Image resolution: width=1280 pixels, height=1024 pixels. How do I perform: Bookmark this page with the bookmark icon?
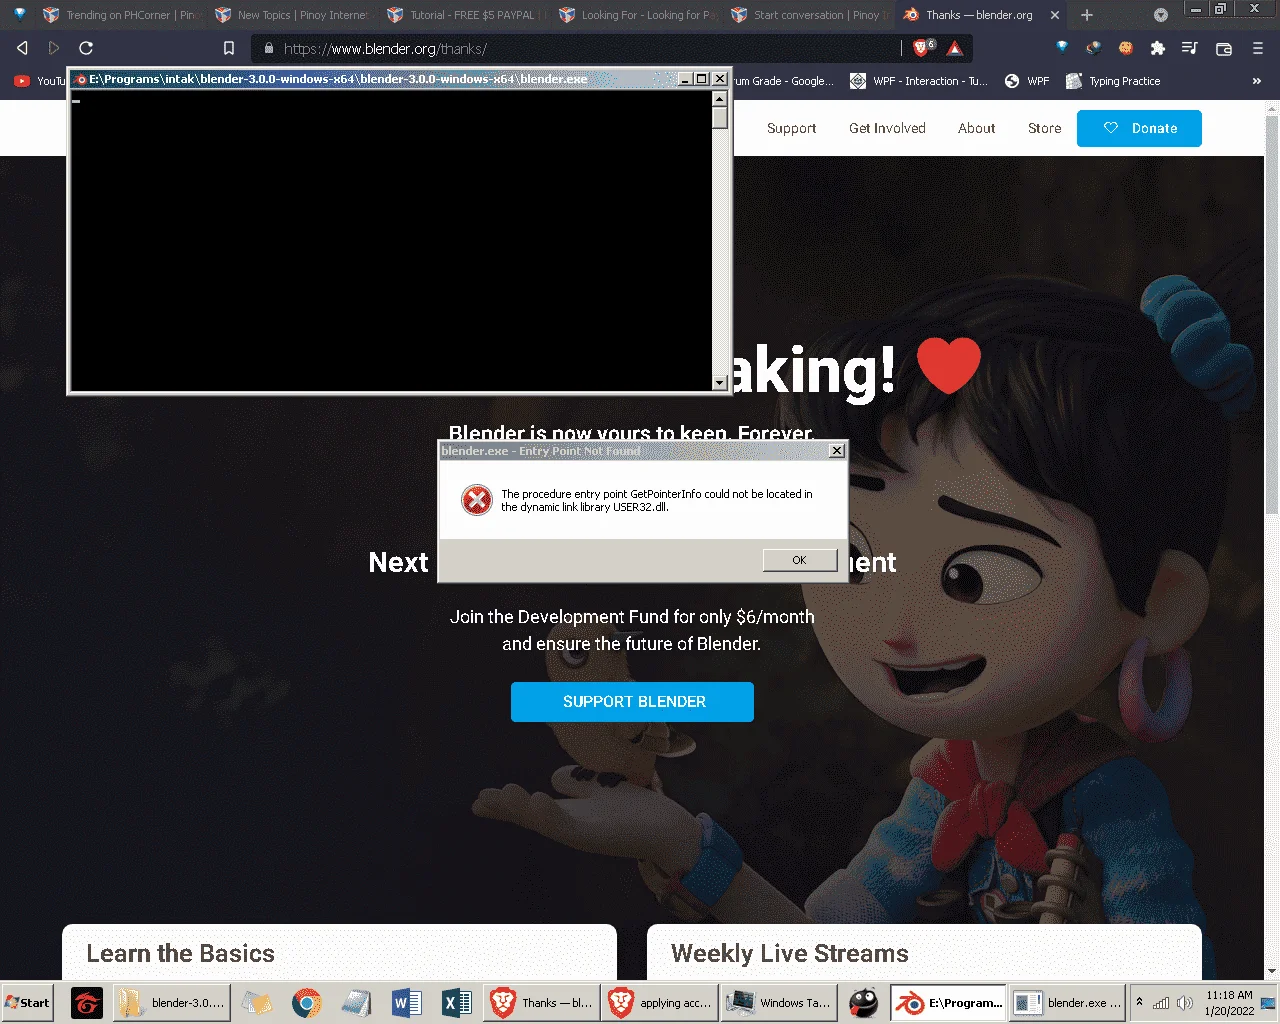point(229,48)
